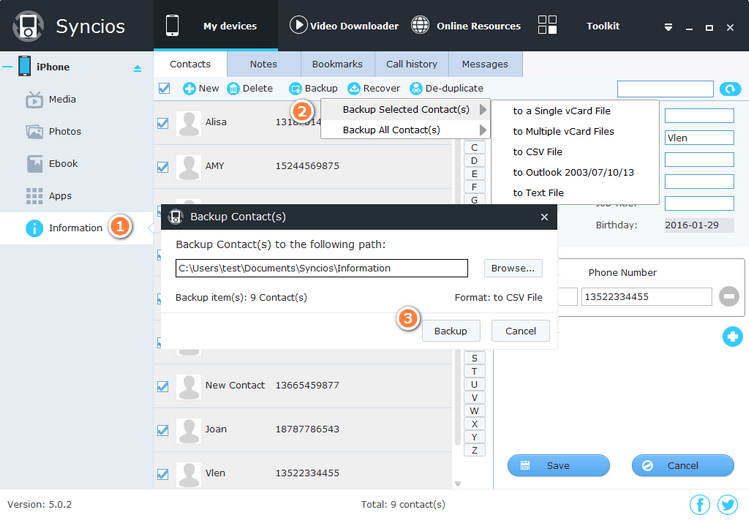
Task: Close the Backup Contact(s) dialog
Action: 544,217
